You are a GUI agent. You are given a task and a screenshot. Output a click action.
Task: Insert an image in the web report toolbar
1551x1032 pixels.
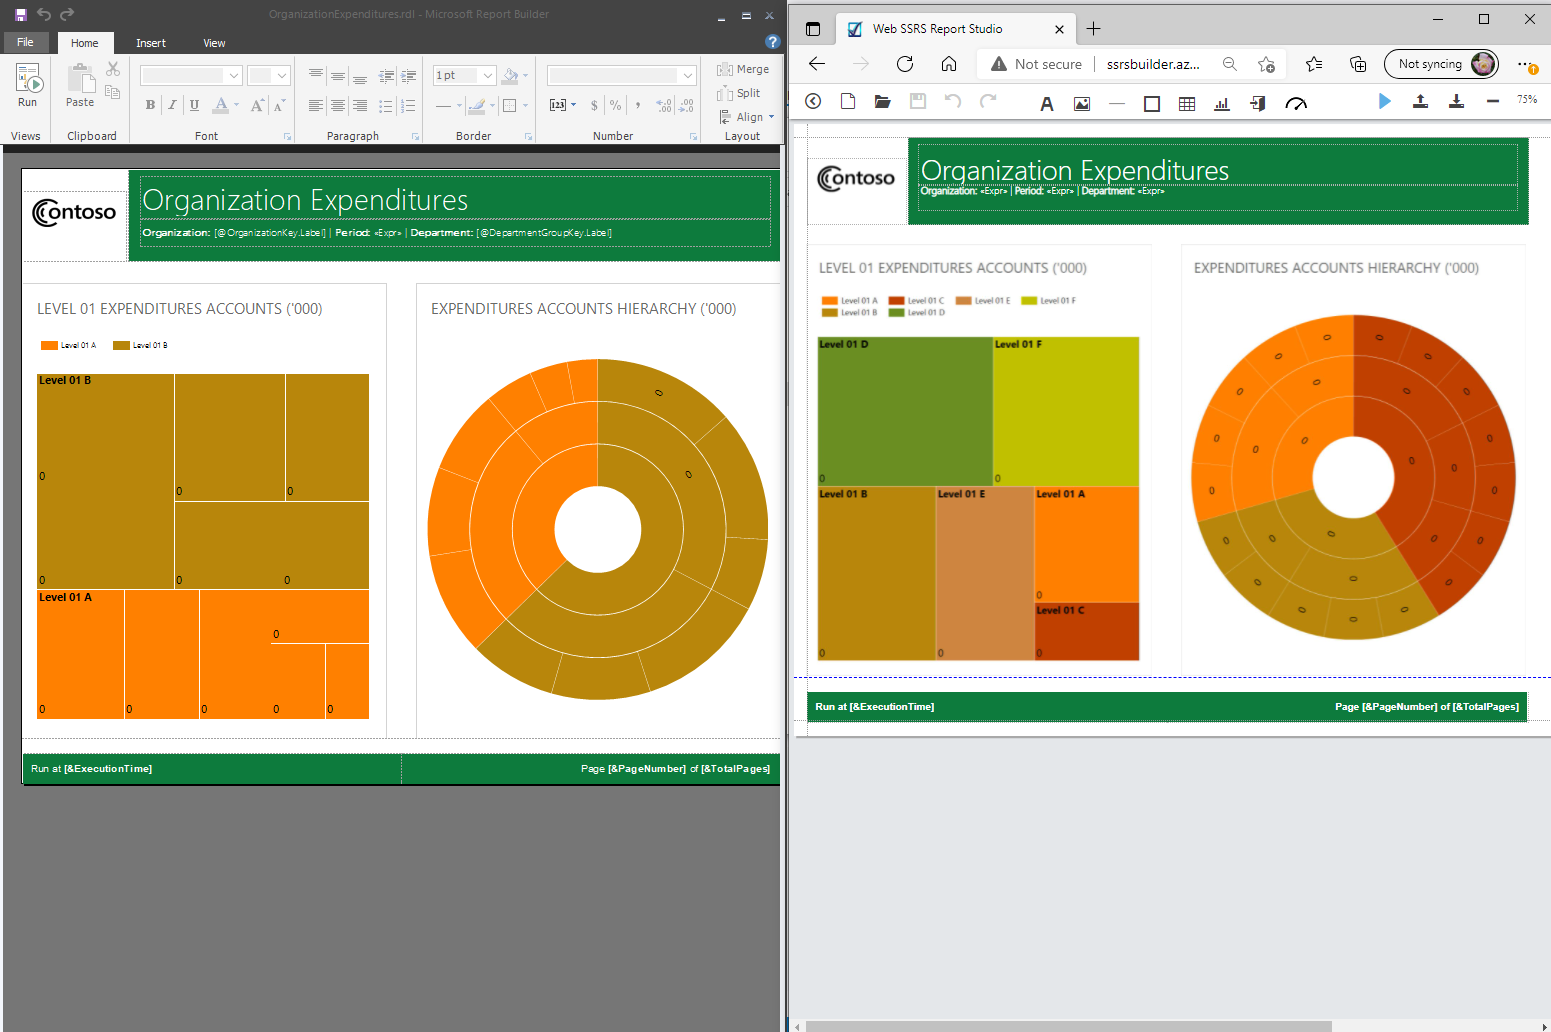pos(1082,104)
